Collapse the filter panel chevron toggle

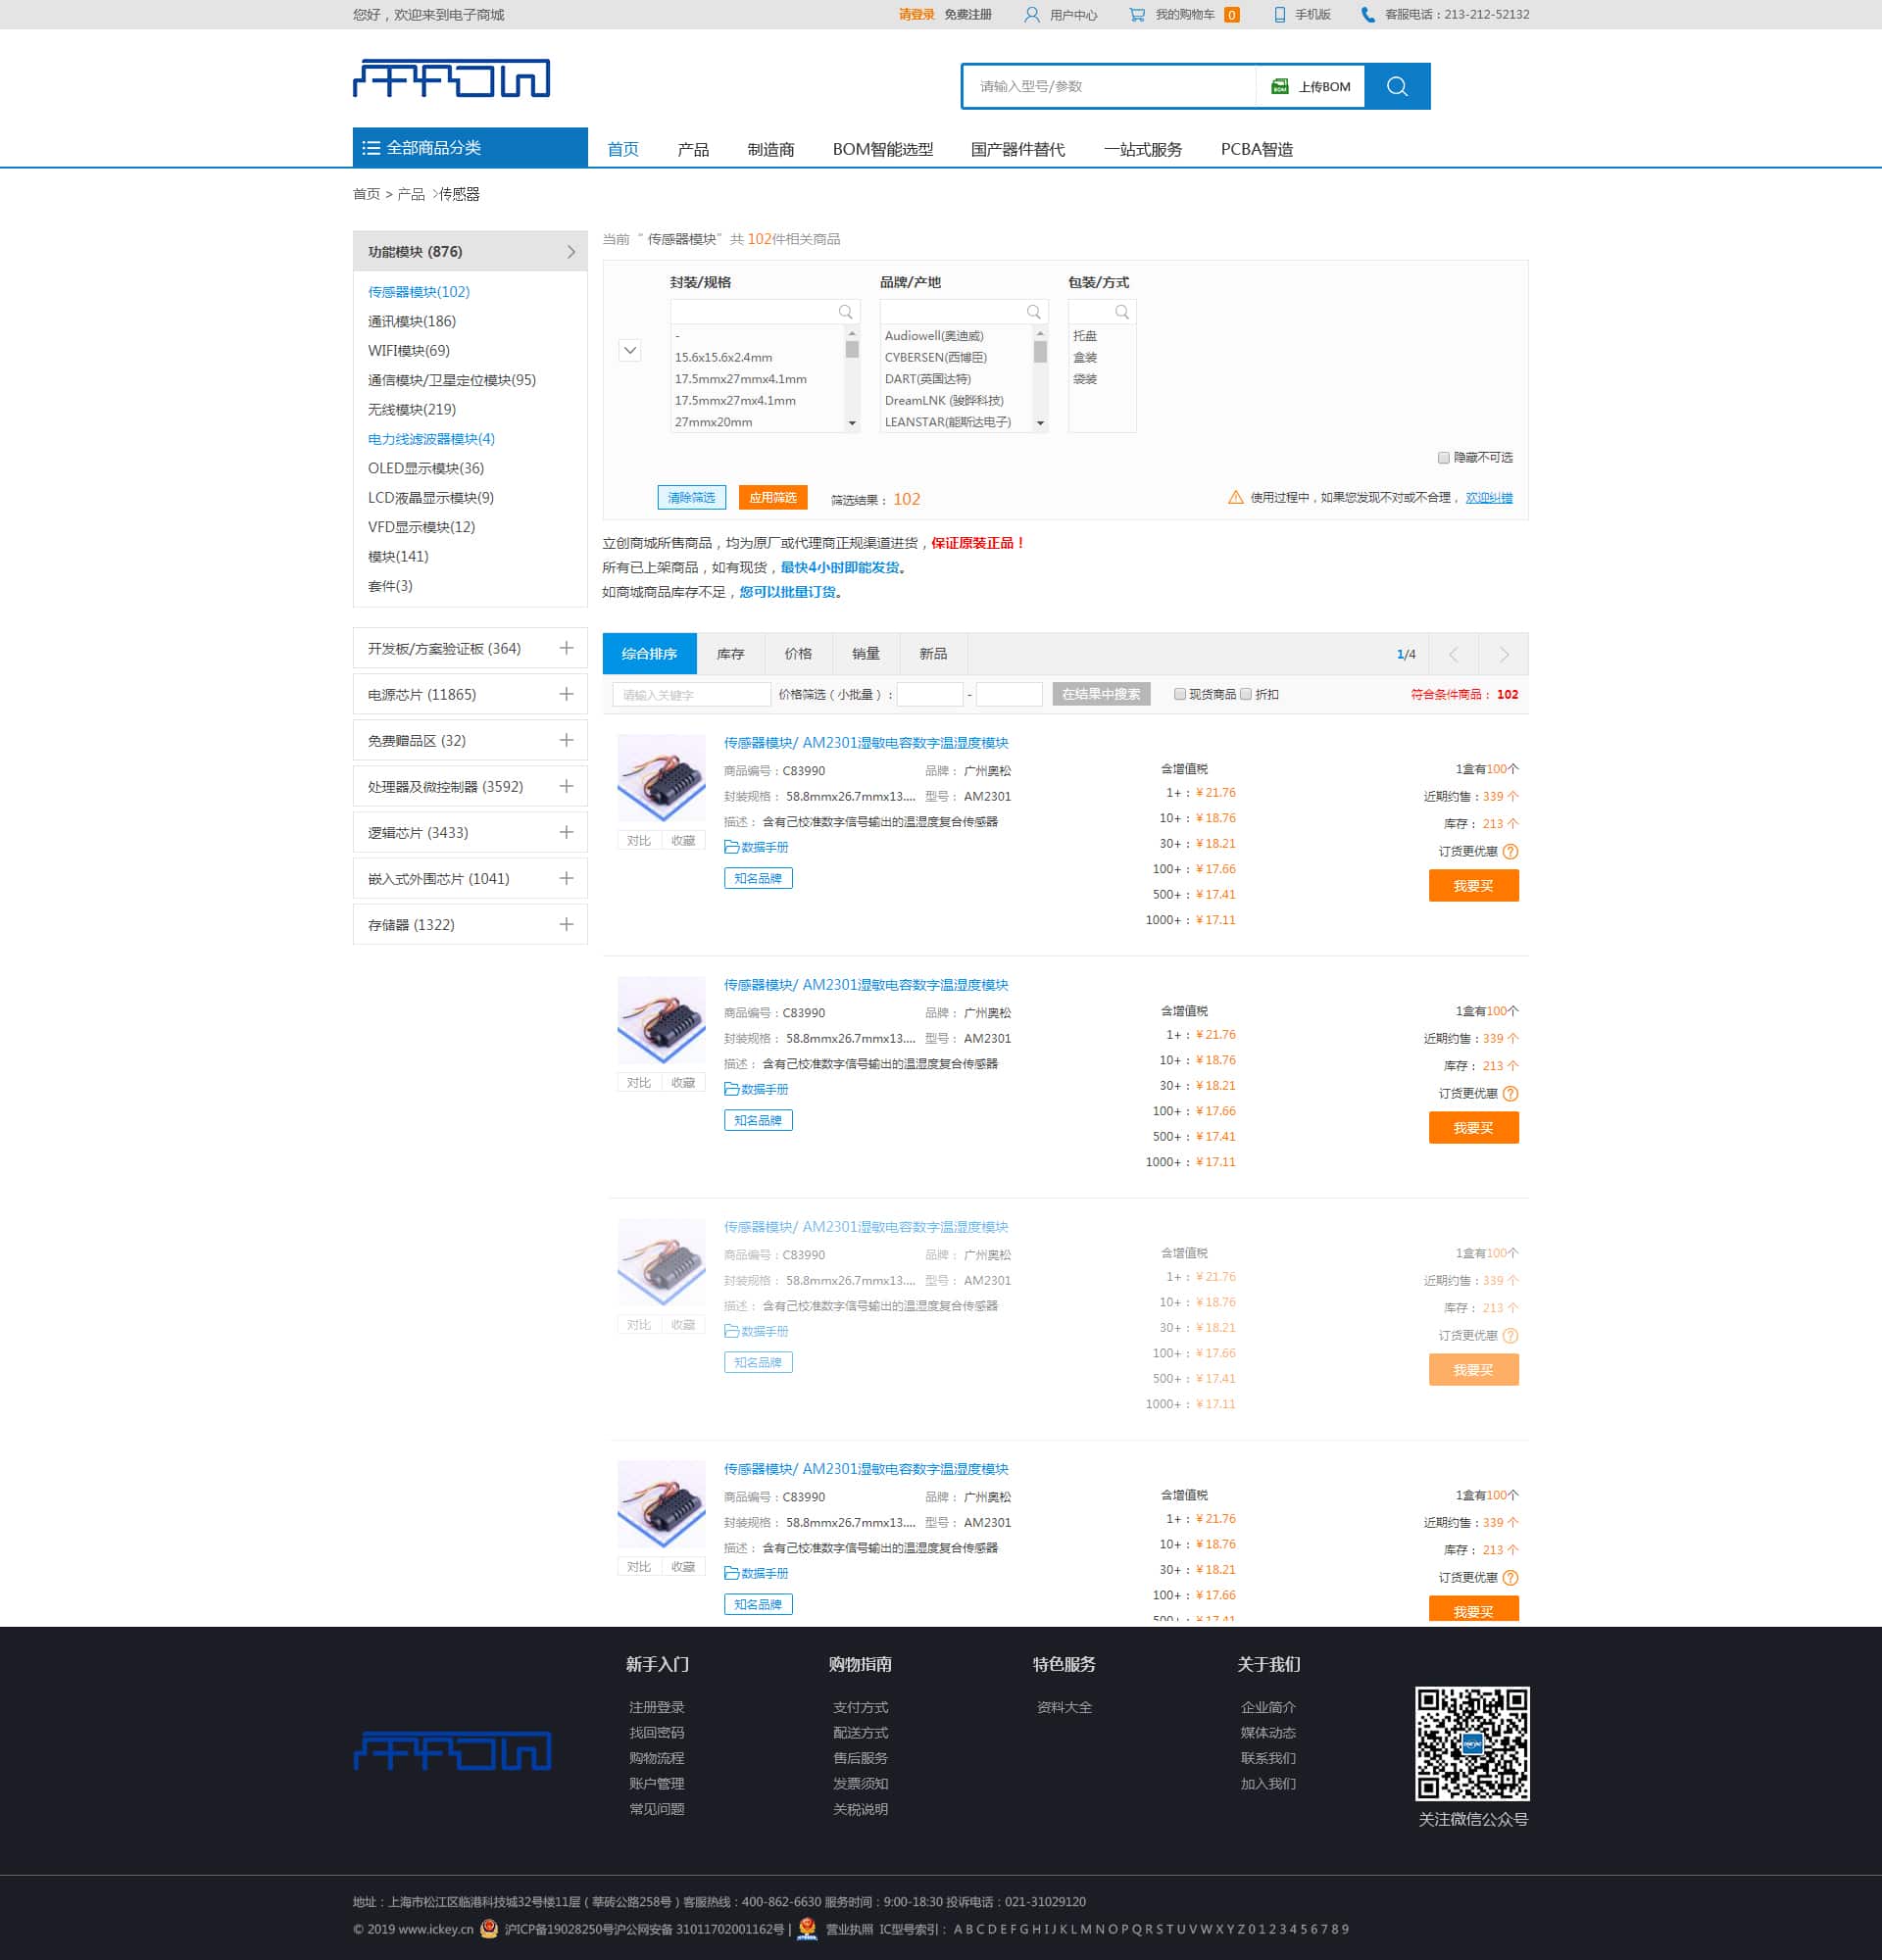[630, 351]
